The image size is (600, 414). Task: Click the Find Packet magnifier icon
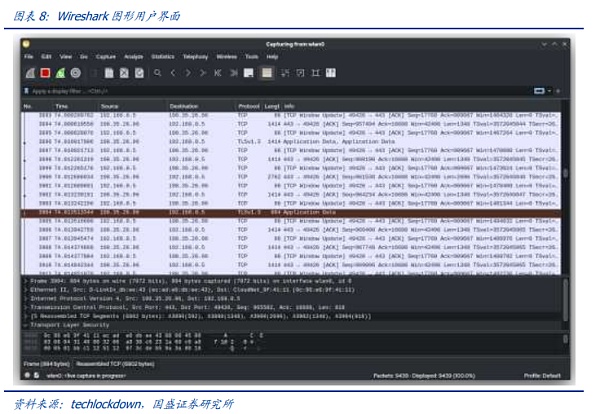point(157,73)
